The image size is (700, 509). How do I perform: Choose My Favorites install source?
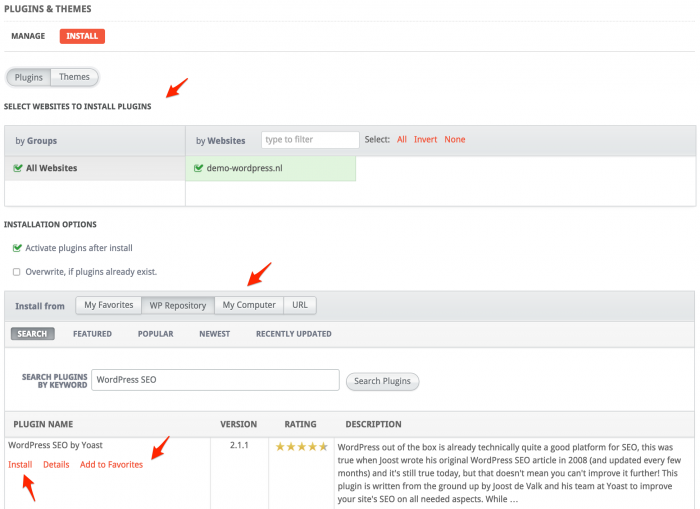click(109, 305)
